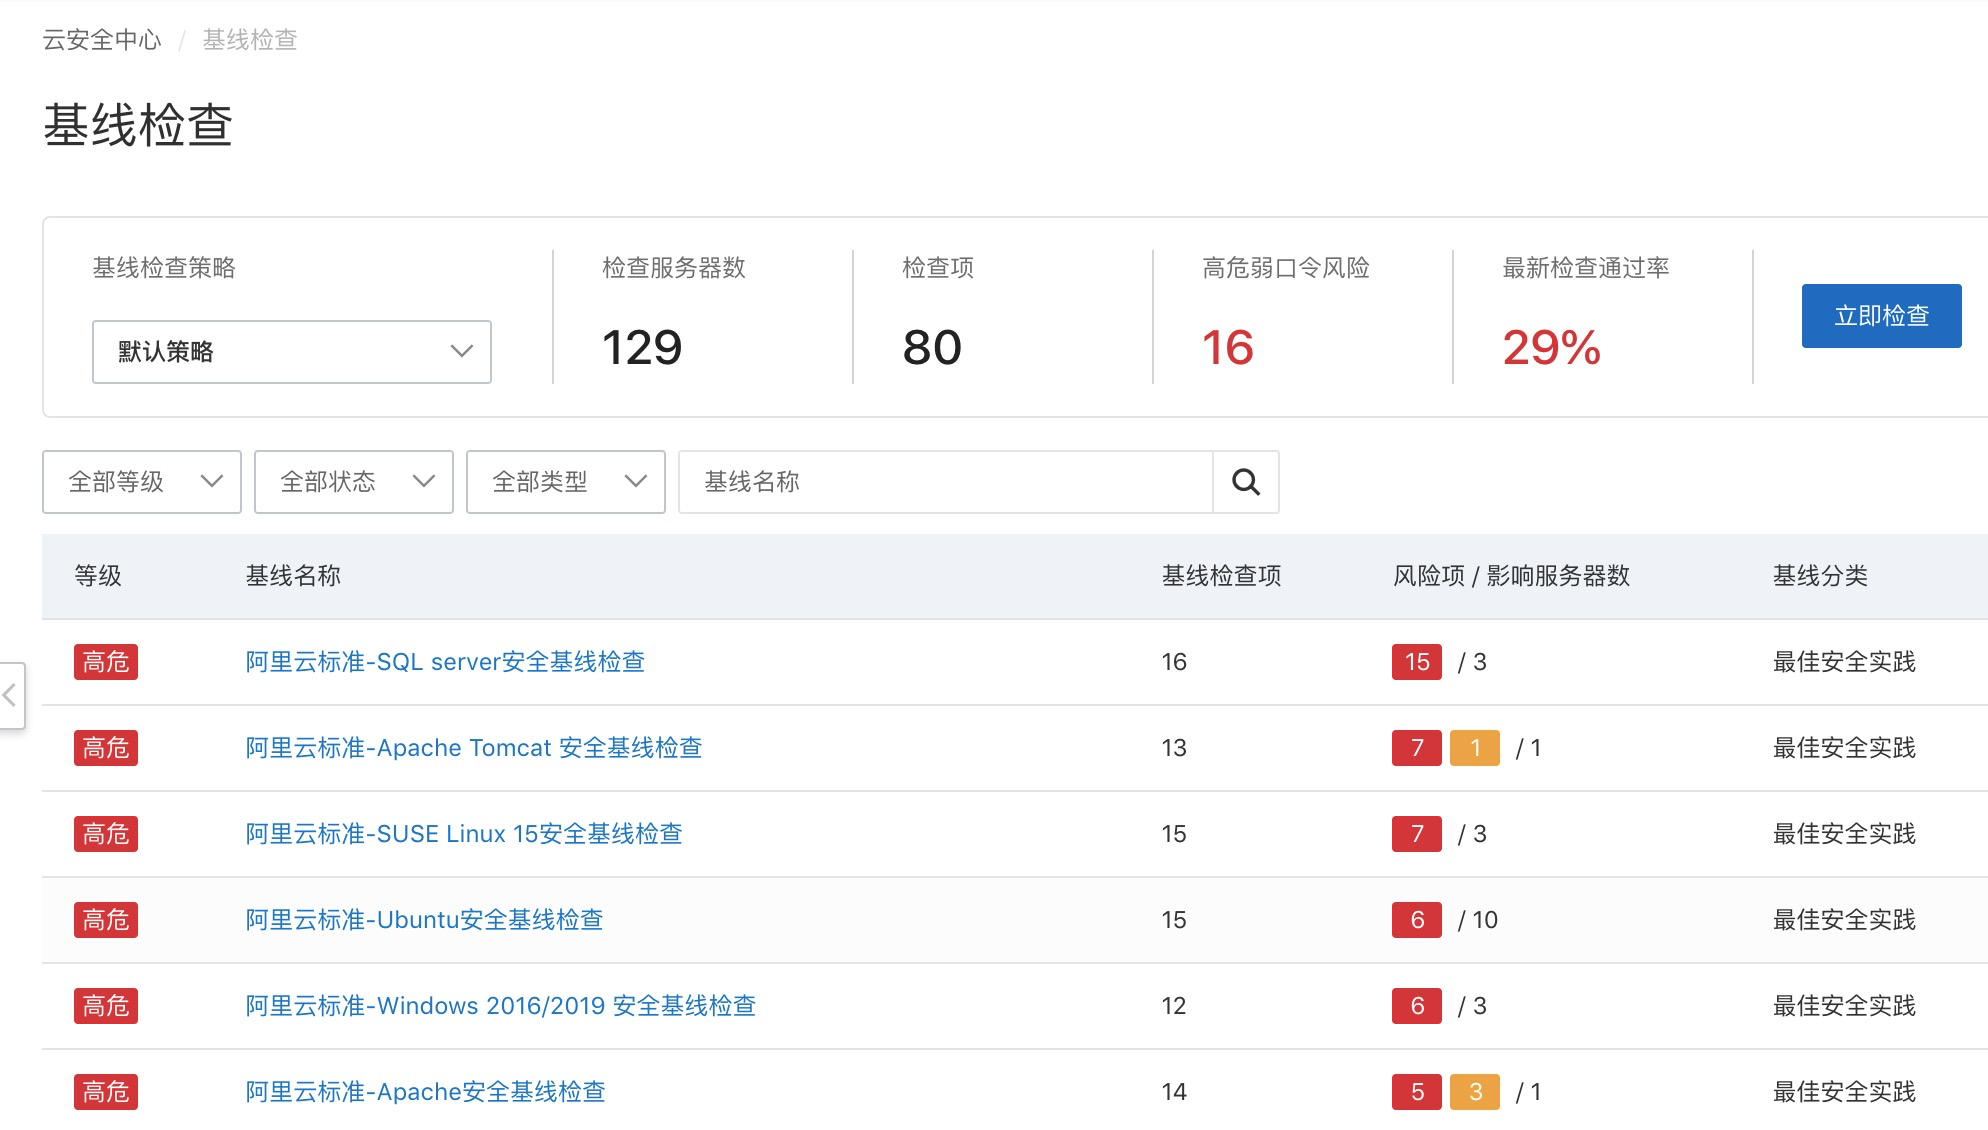
Task: Click the 立即检查 button
Action: (1881, 316)
